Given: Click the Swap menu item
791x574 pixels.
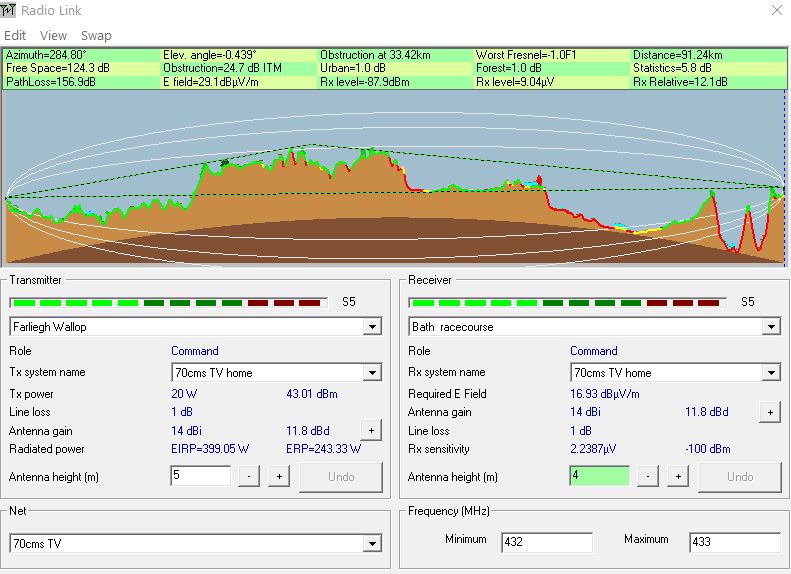Looking at the screenshot, I should [x=96, y=36].
